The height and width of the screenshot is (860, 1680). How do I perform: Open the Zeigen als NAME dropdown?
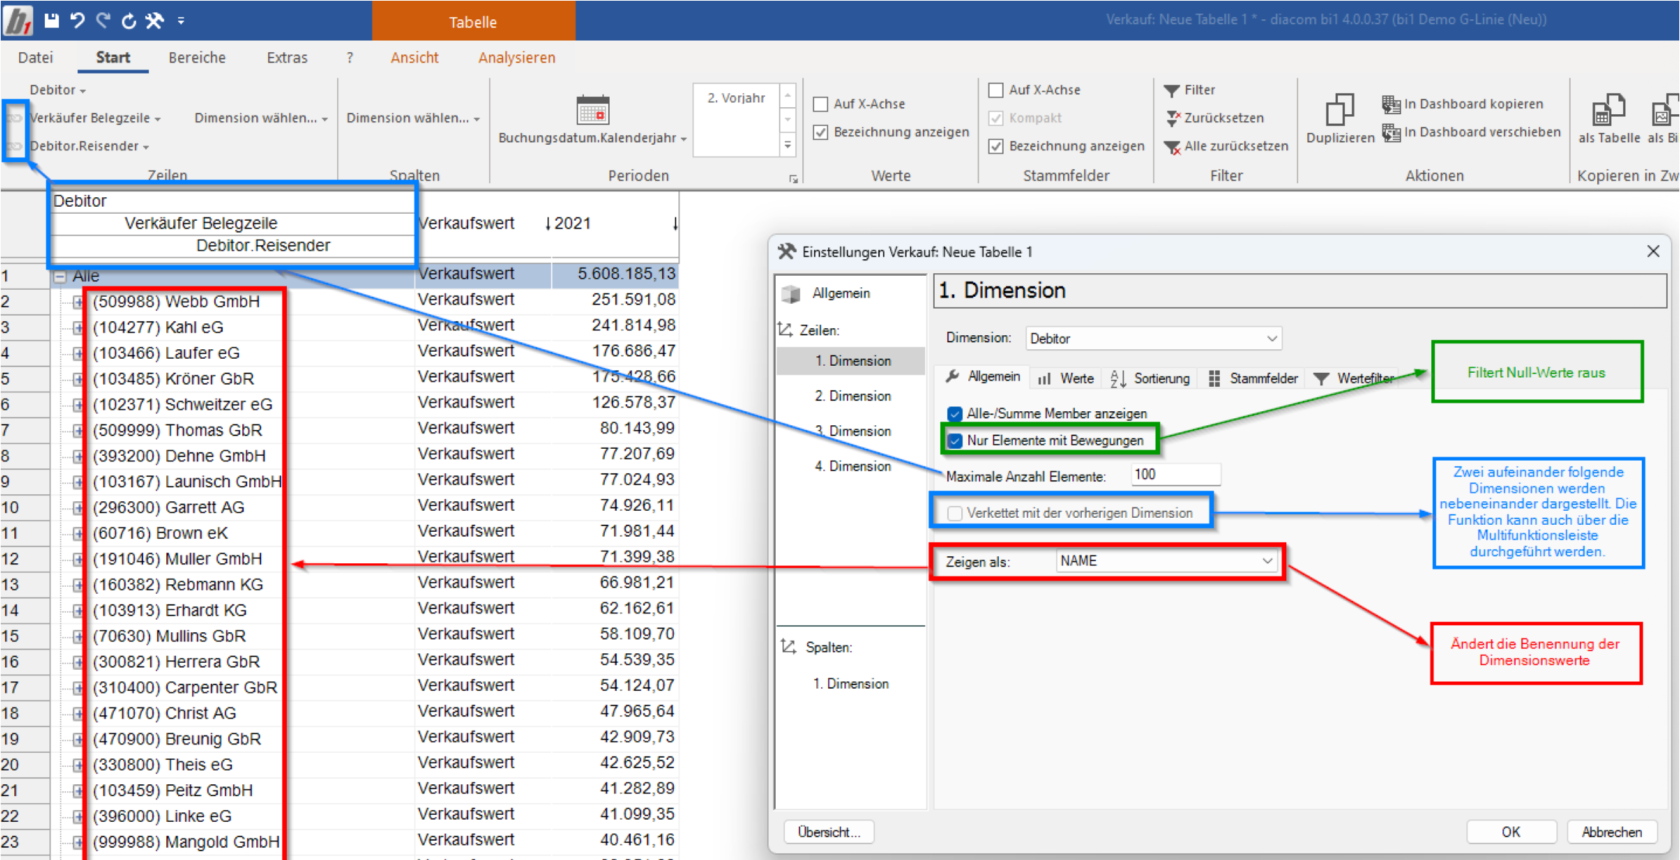tap(1167, 561)
